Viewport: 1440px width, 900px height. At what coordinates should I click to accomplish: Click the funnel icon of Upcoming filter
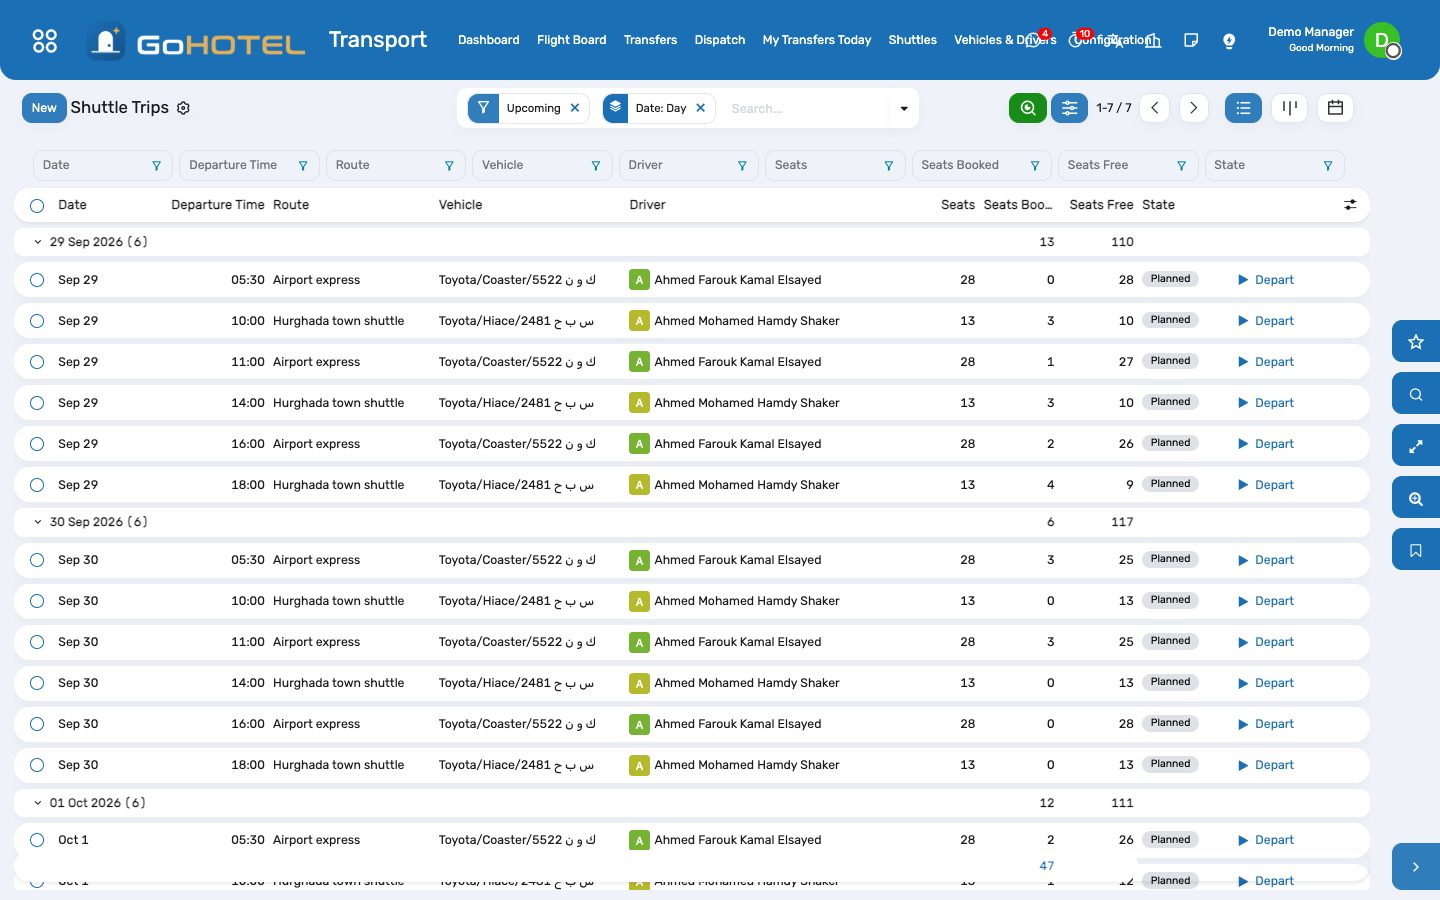pyautogui.click(x=483, y=108)
